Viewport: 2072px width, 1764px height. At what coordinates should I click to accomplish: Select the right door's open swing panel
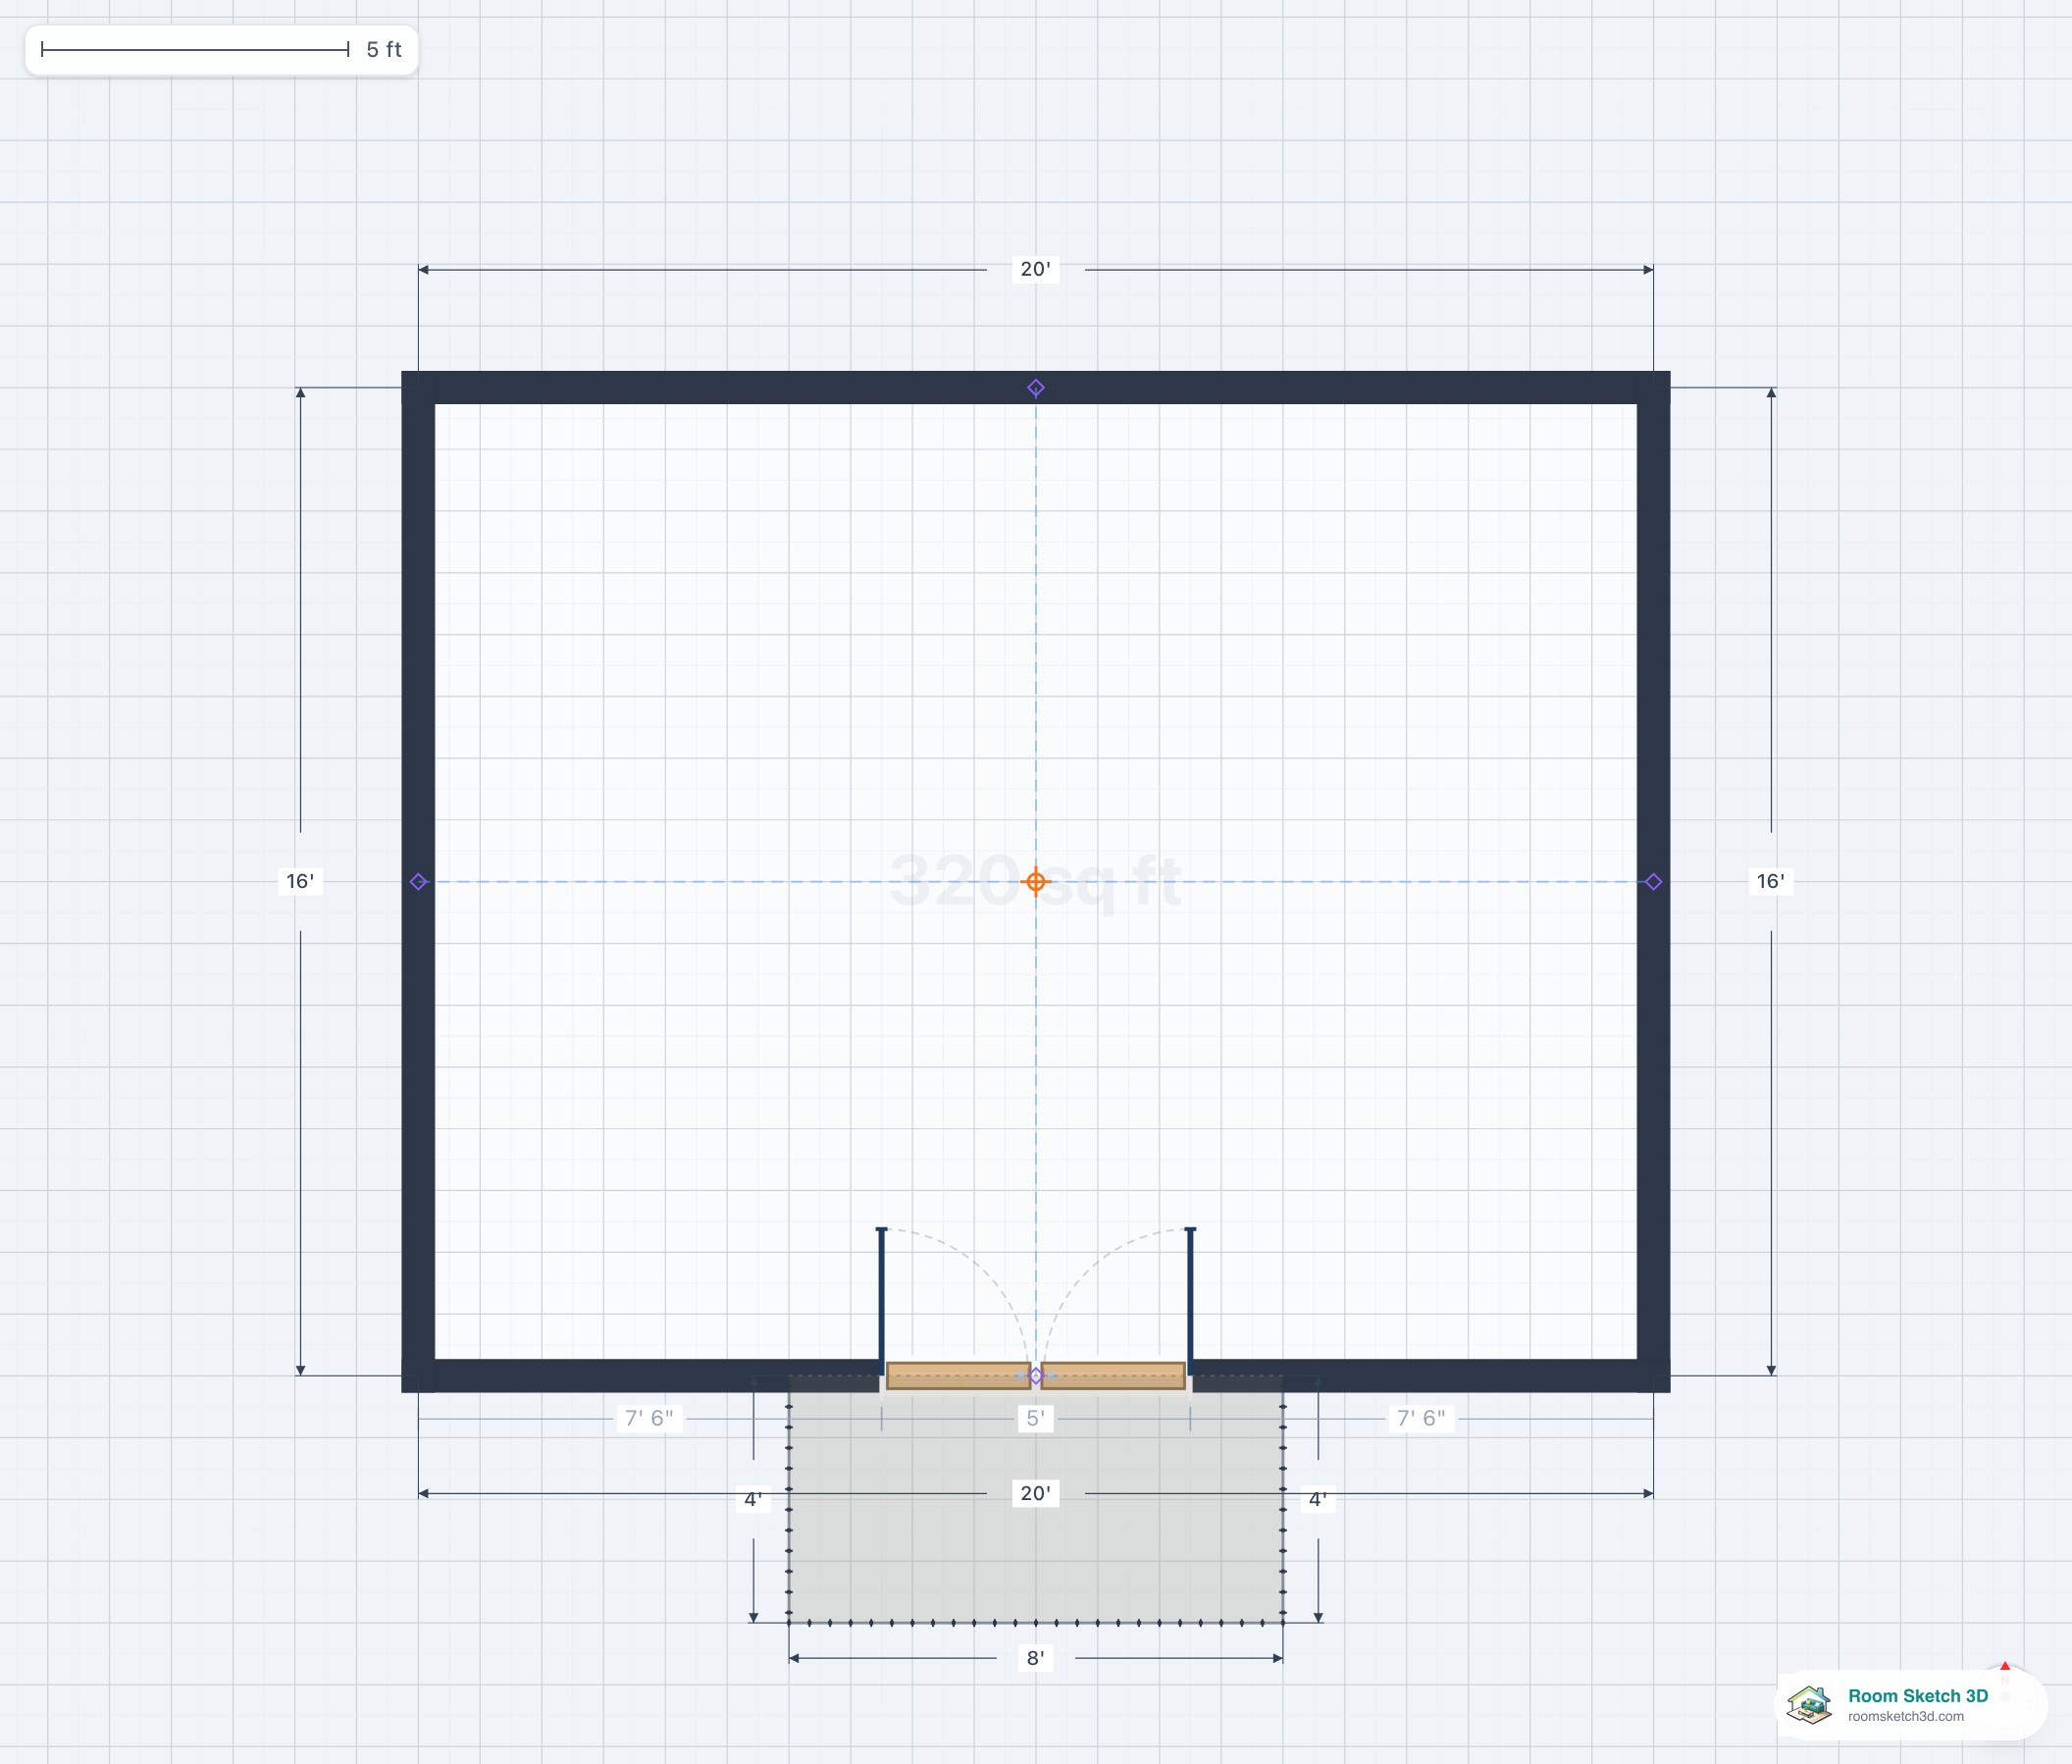click(x=1190, y=1301)
